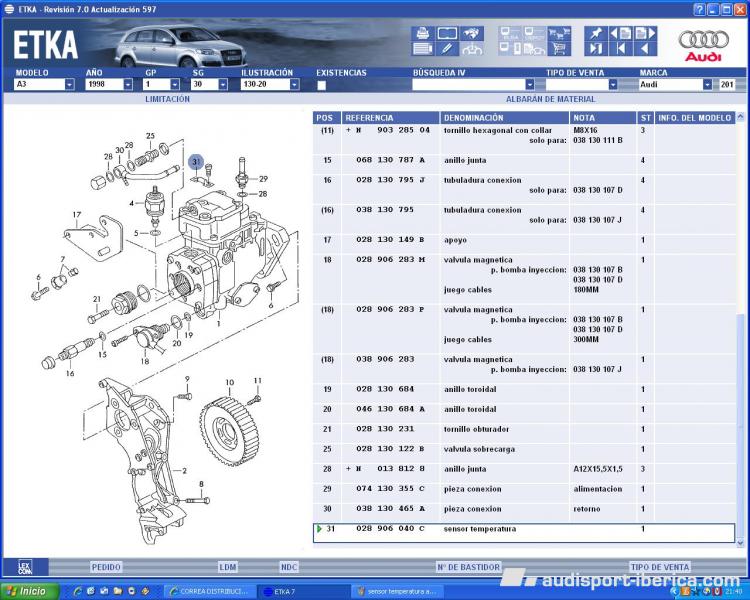Open the SG 30 dropdown arrow
Image resolution: width=750 pixels, height=600 pixels.
pyautogui.click(x=223, y=85)
